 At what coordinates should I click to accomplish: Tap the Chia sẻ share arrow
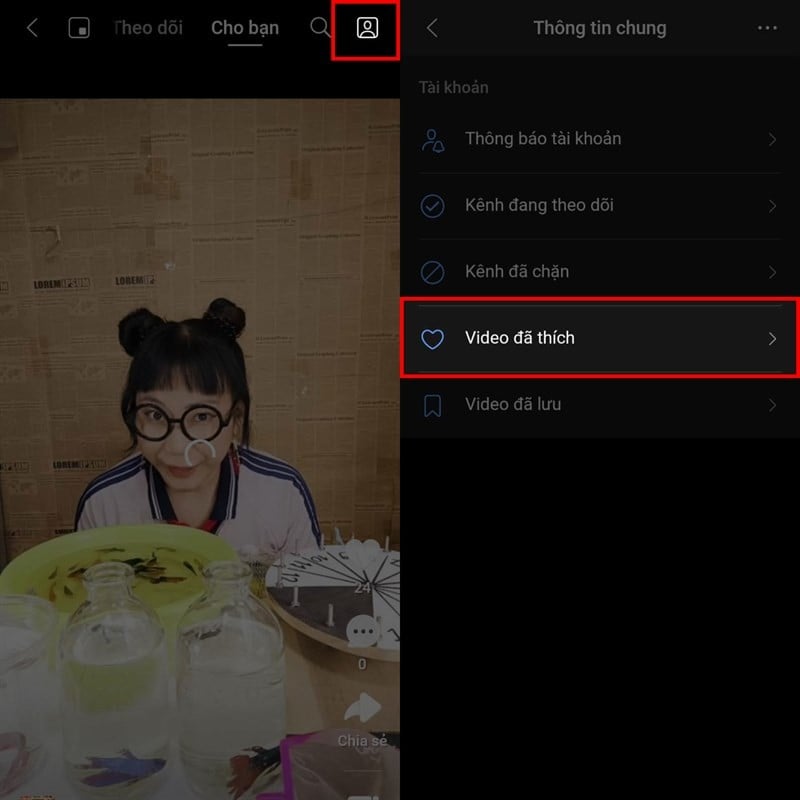pyautogui.click(x=363, y=707)
